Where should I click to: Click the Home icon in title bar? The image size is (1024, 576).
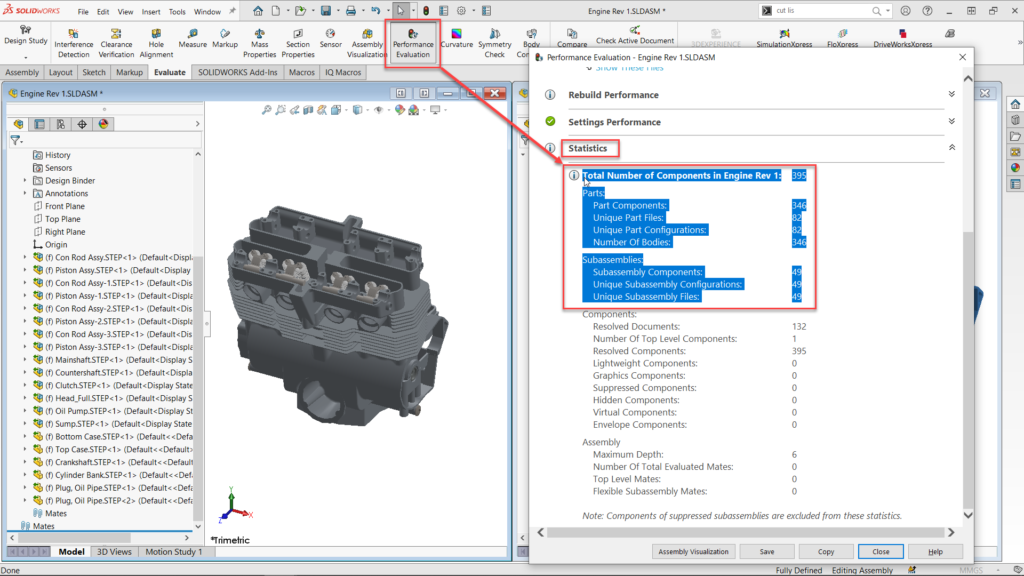(258, 11)
